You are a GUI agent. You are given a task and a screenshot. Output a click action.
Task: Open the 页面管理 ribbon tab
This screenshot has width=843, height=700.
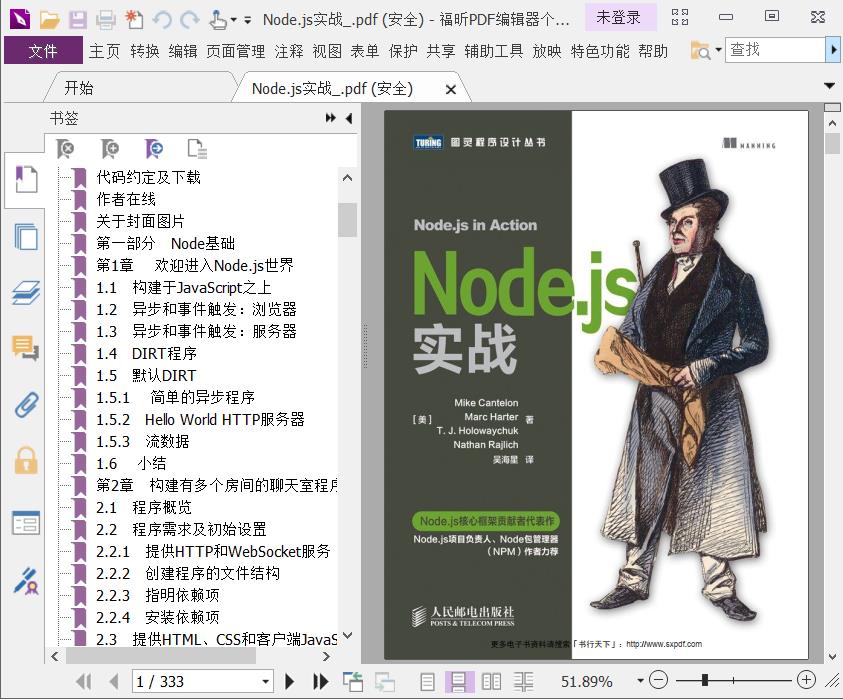click(235, 51)
